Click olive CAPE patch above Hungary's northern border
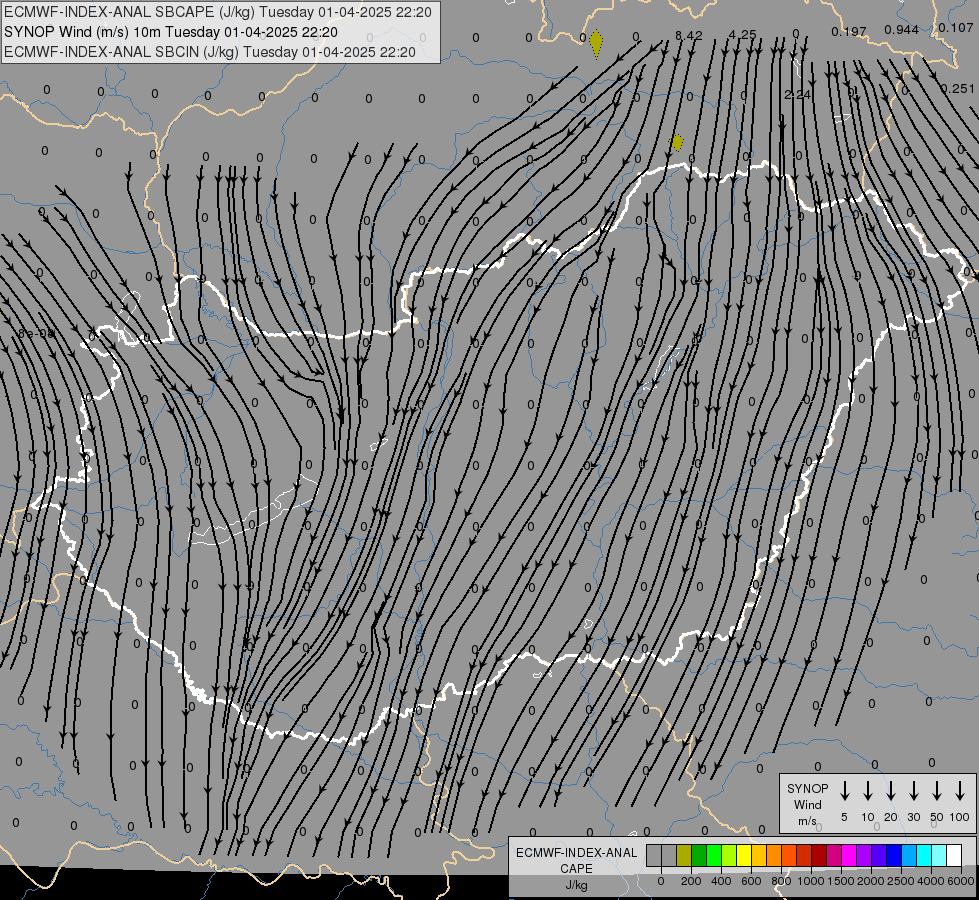979x900 pixels. [x=677, y=142]
